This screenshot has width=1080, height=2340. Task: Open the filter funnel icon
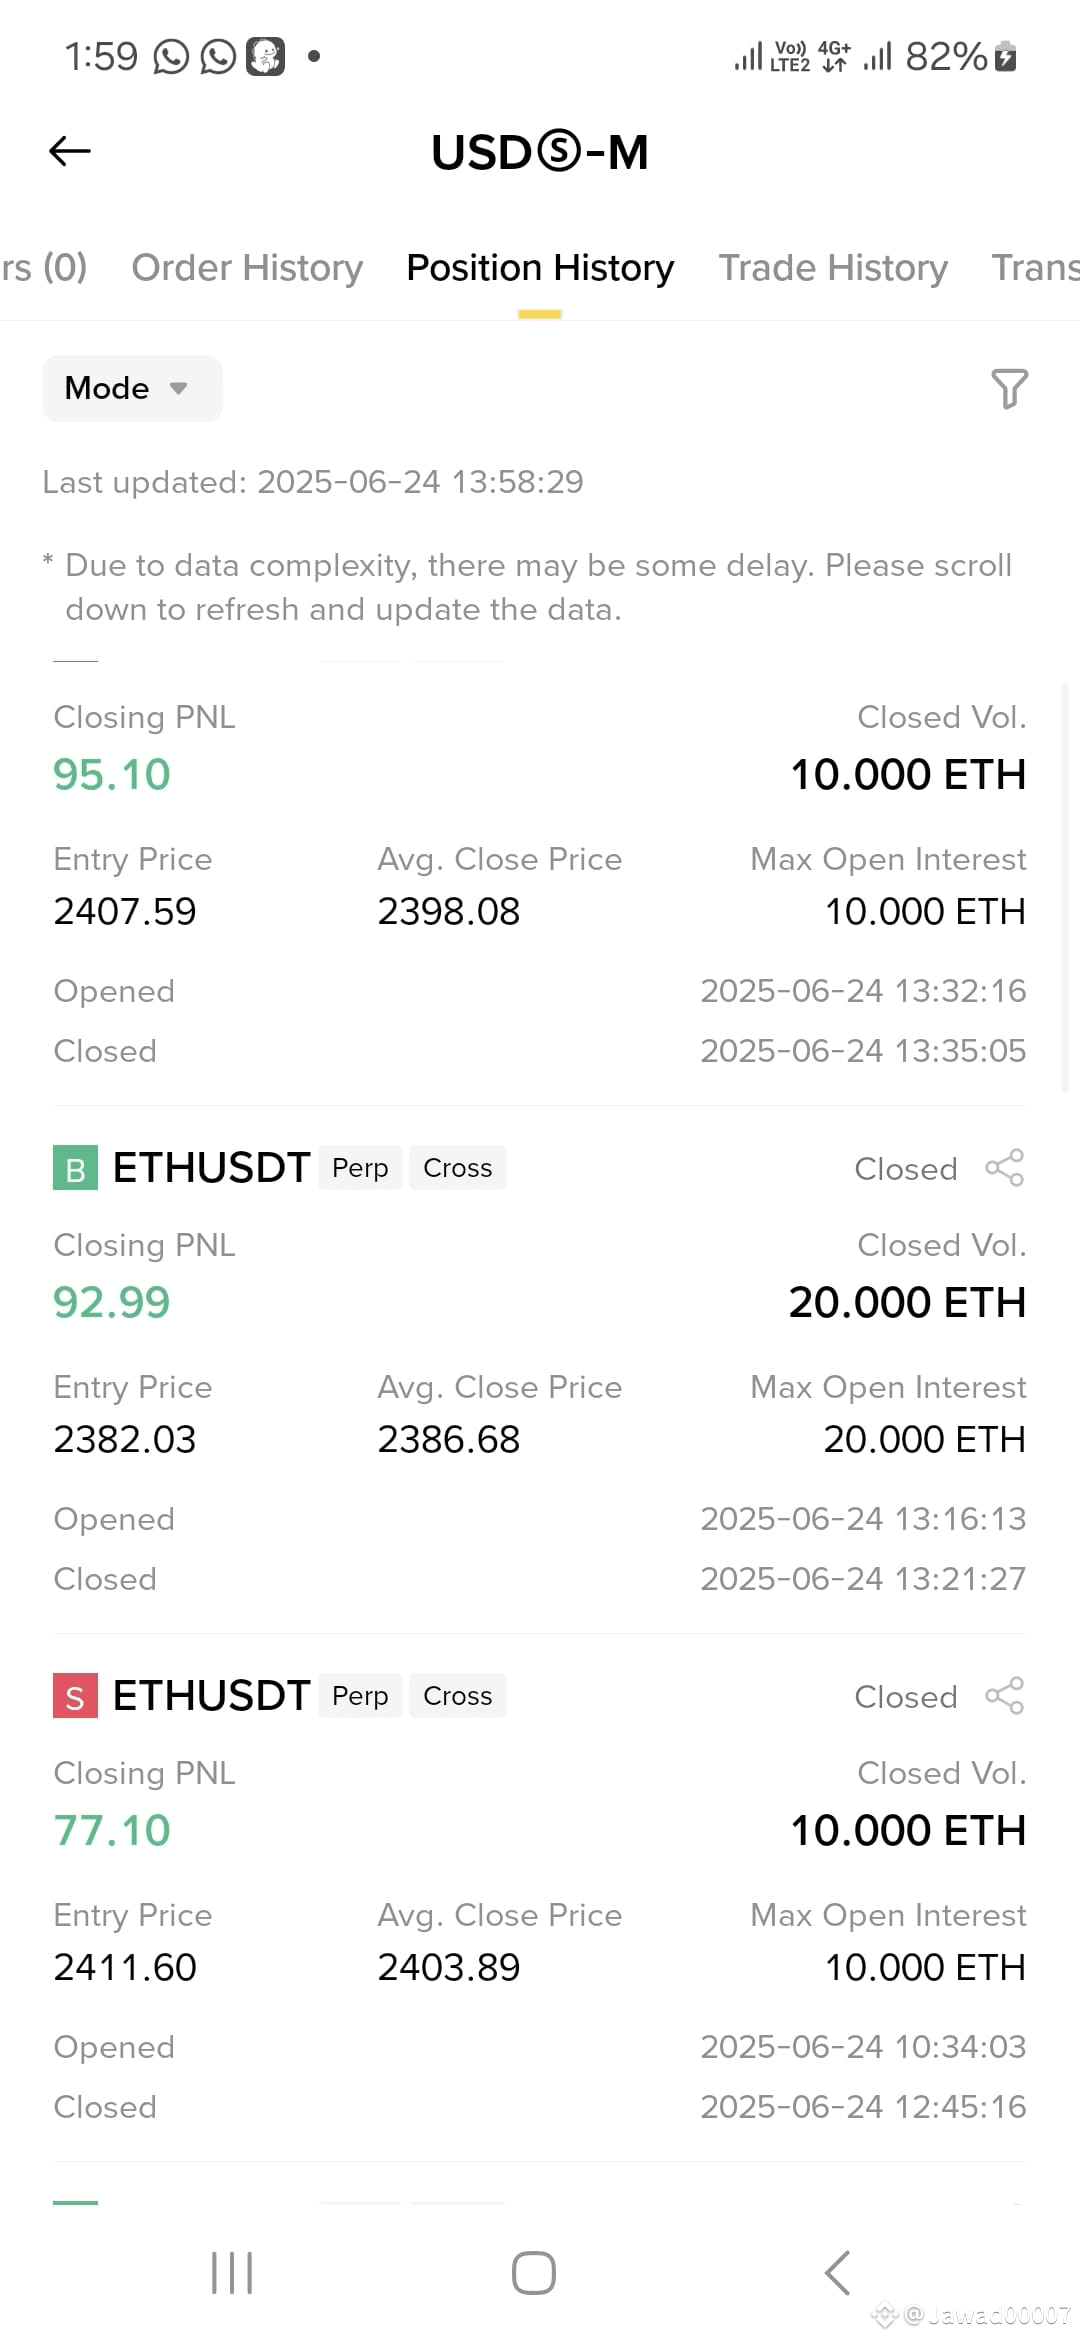[1009, 388]
